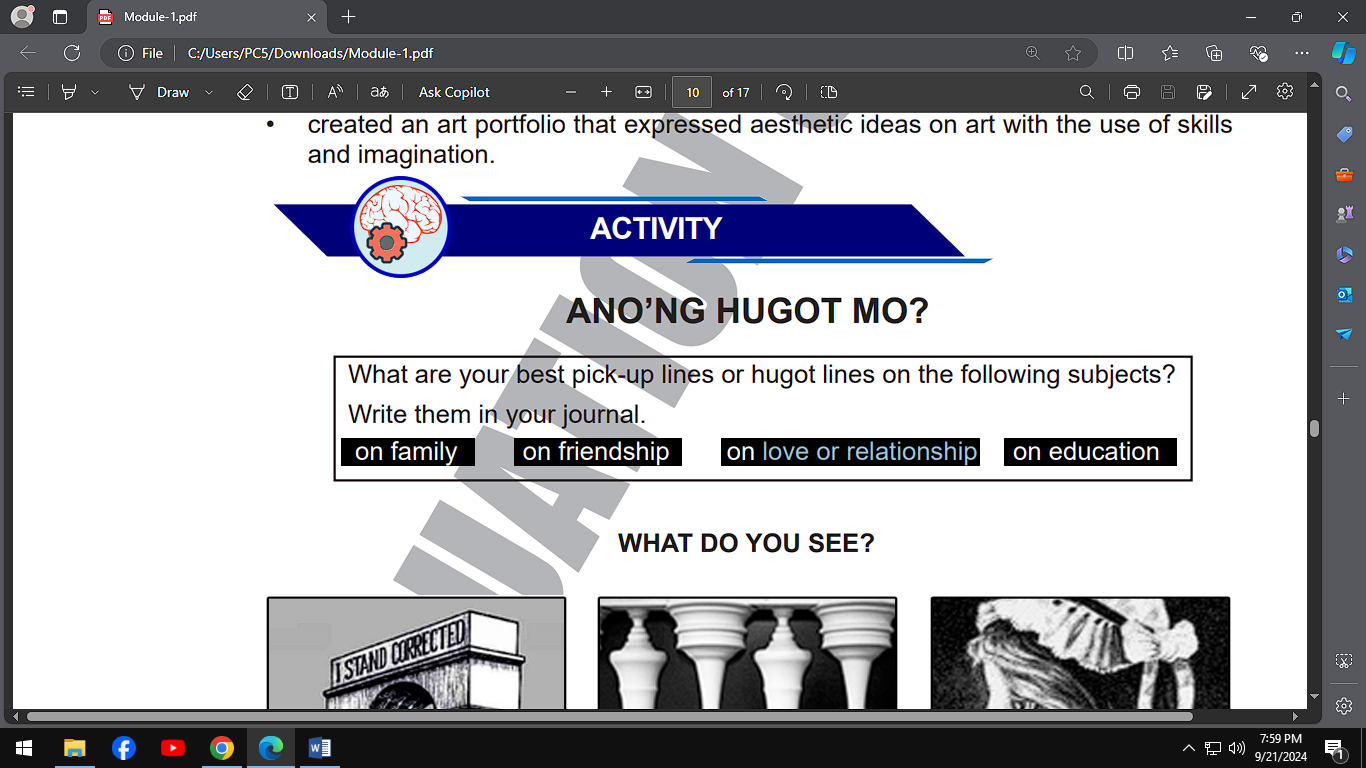
Task: Open the Games chess icon in sidebar
Action: tap(1344, 214)
